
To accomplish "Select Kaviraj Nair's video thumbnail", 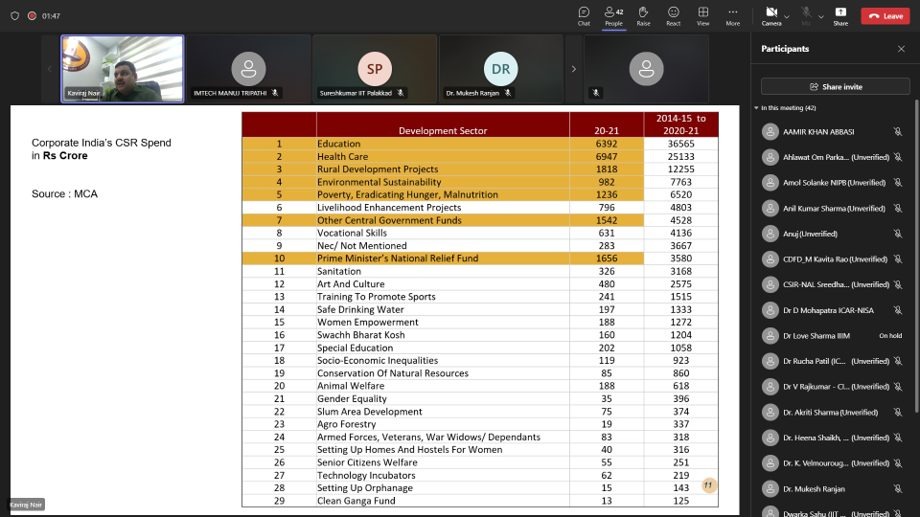I will (x=122, y=69).
